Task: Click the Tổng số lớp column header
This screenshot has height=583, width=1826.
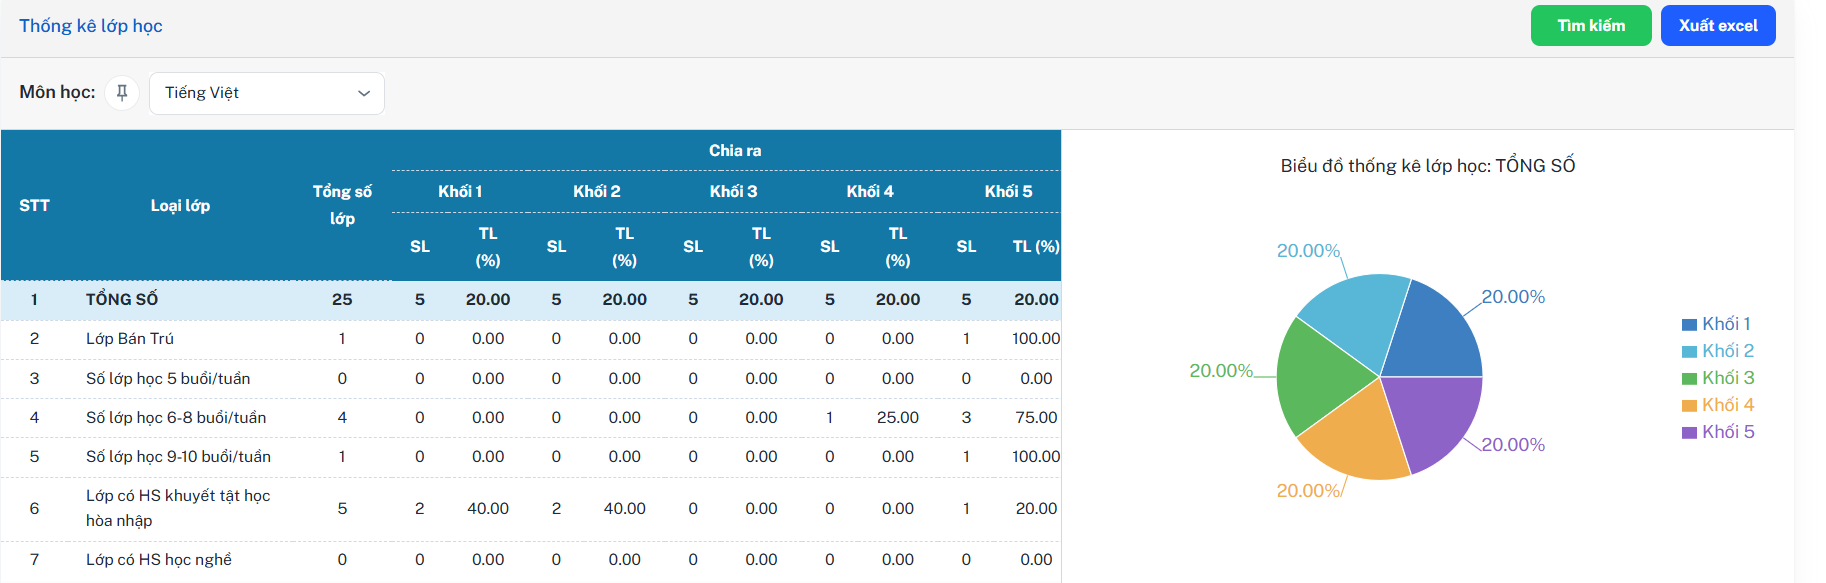Action: tap(342, 205)
